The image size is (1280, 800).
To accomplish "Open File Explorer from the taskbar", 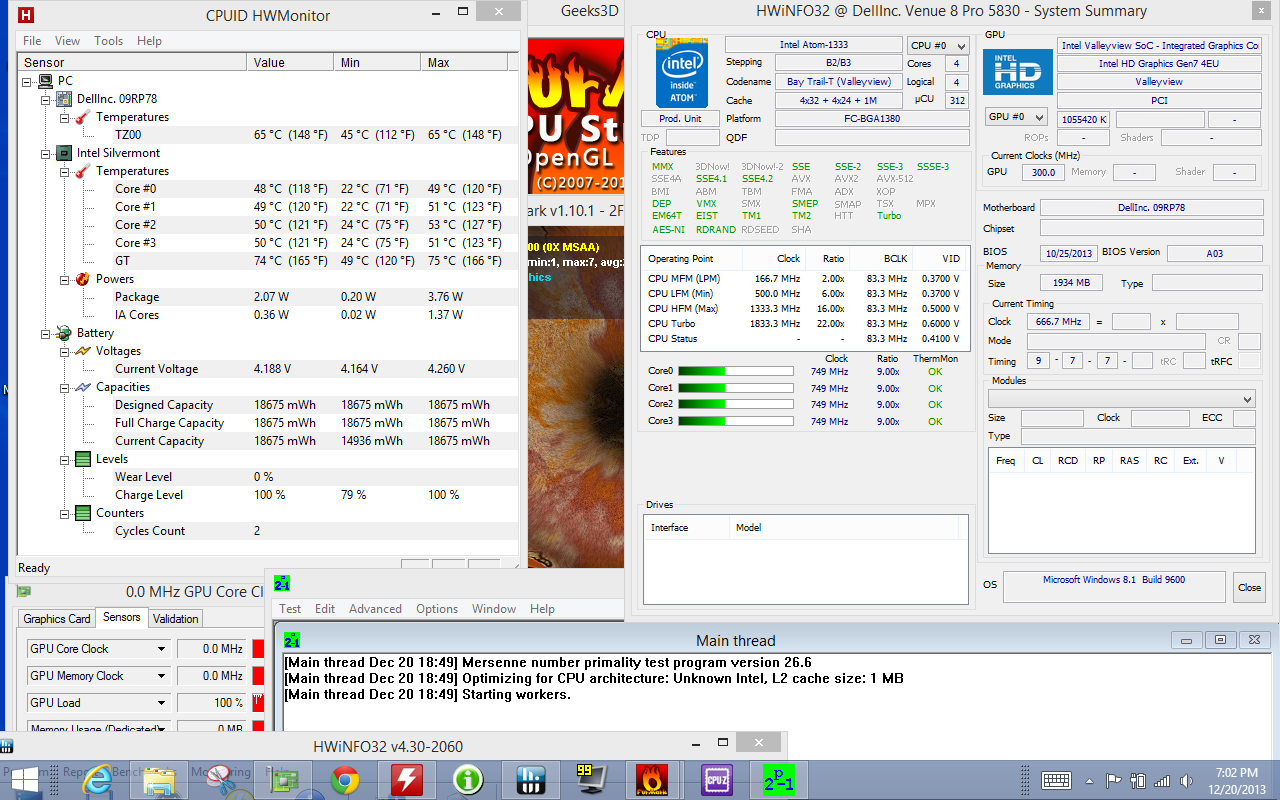I will pos(160,779).
